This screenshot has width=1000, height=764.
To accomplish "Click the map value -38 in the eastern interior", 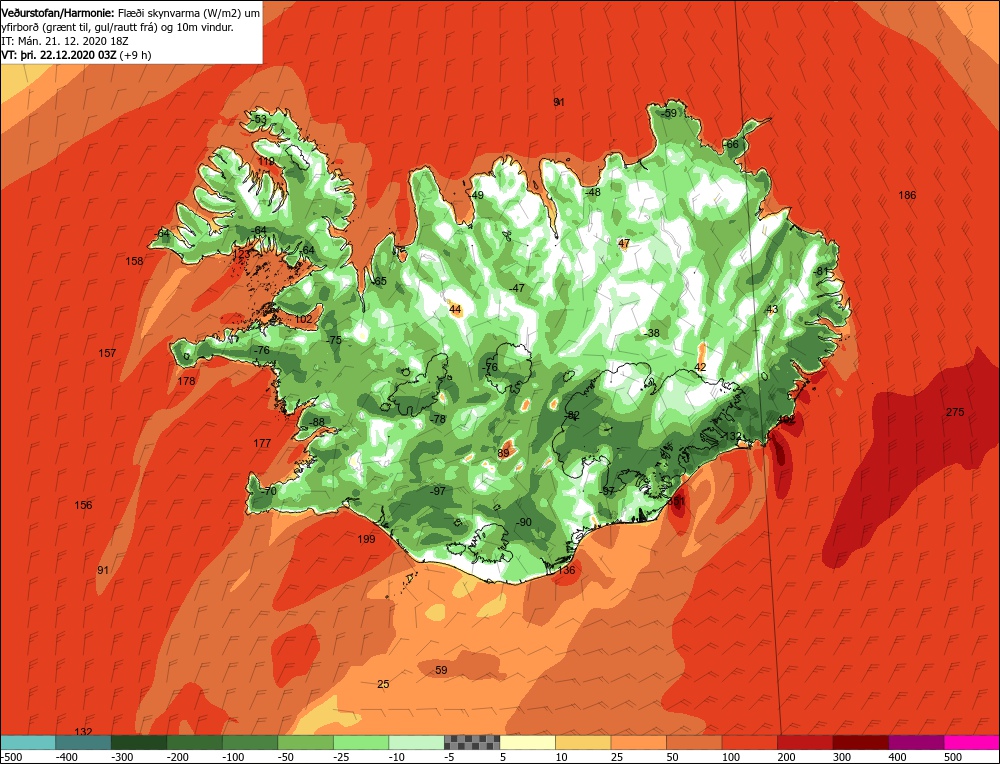I will (651, 333).
